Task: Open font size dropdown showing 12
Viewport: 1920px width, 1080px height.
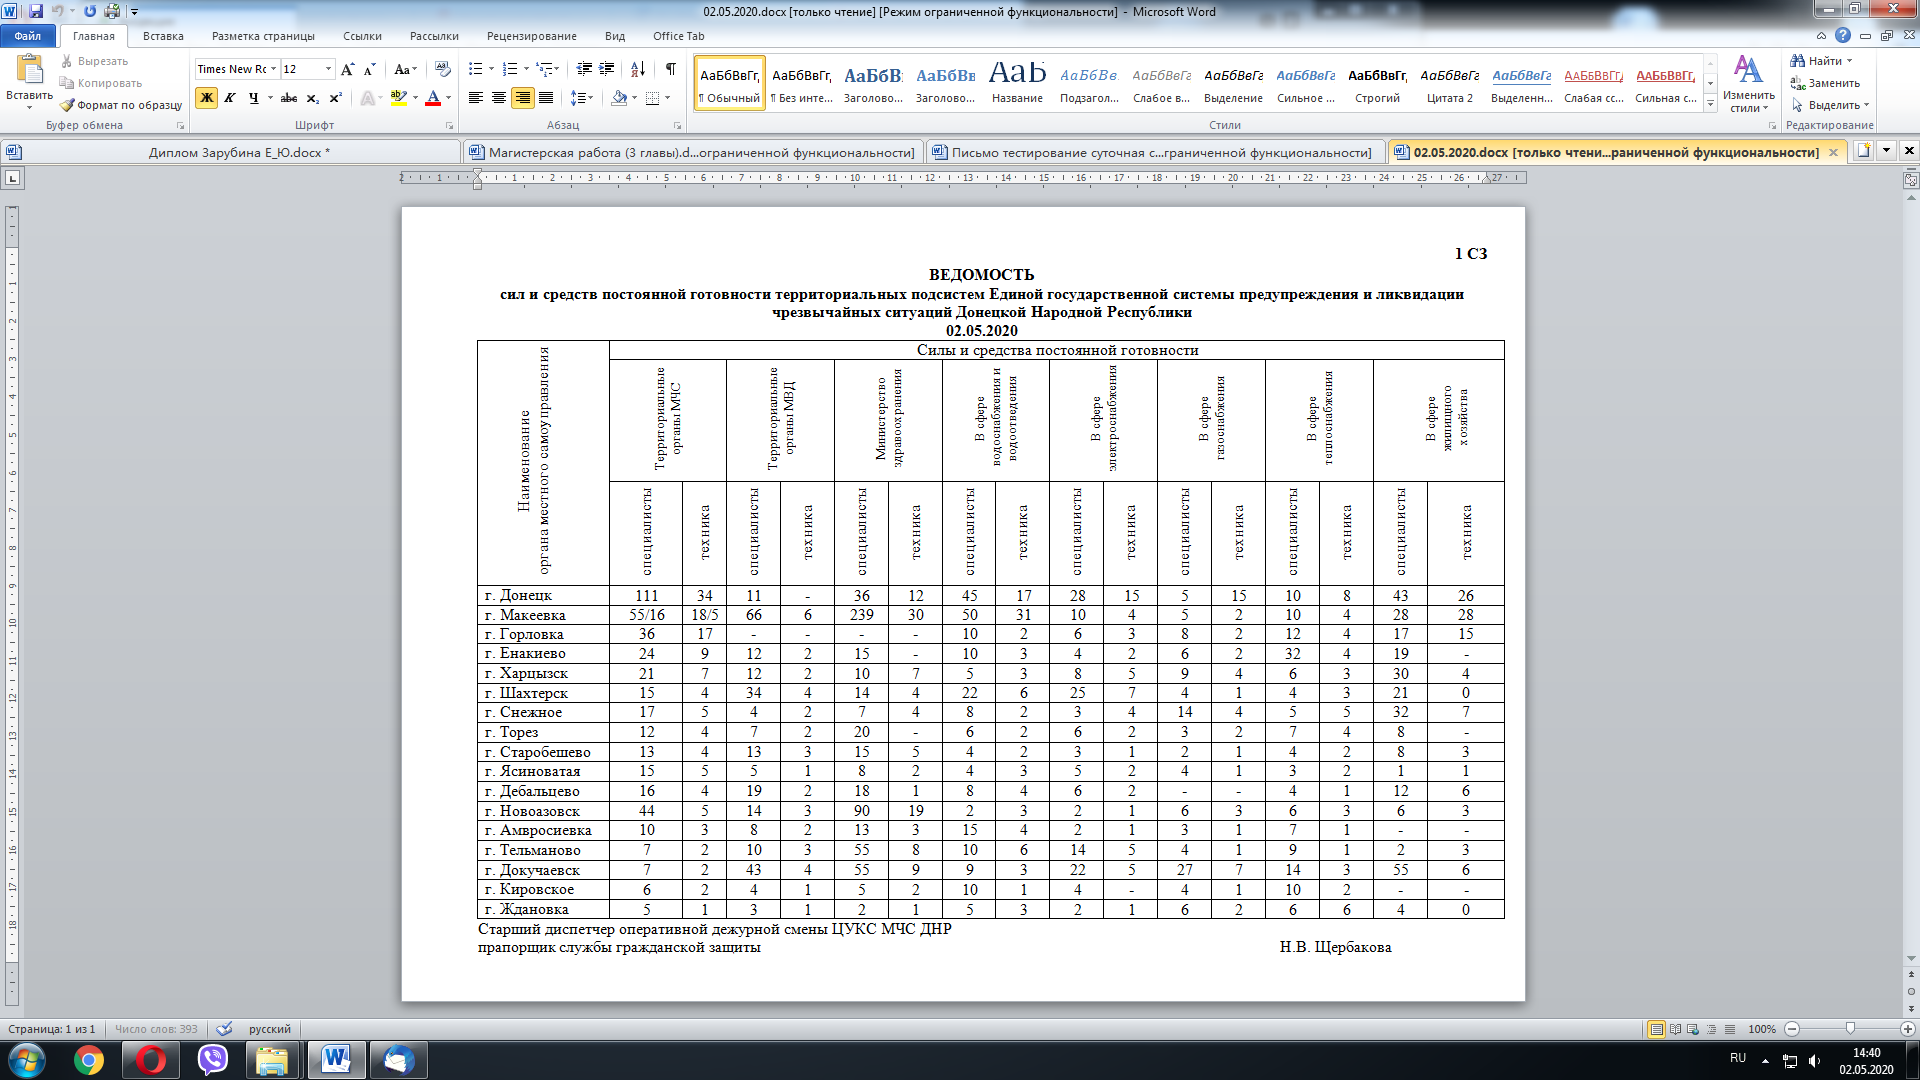Action: (328, 69)
